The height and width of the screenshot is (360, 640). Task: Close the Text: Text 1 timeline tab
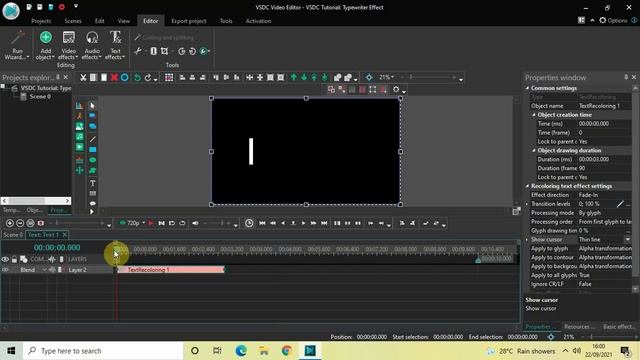(x=64, y=235)
